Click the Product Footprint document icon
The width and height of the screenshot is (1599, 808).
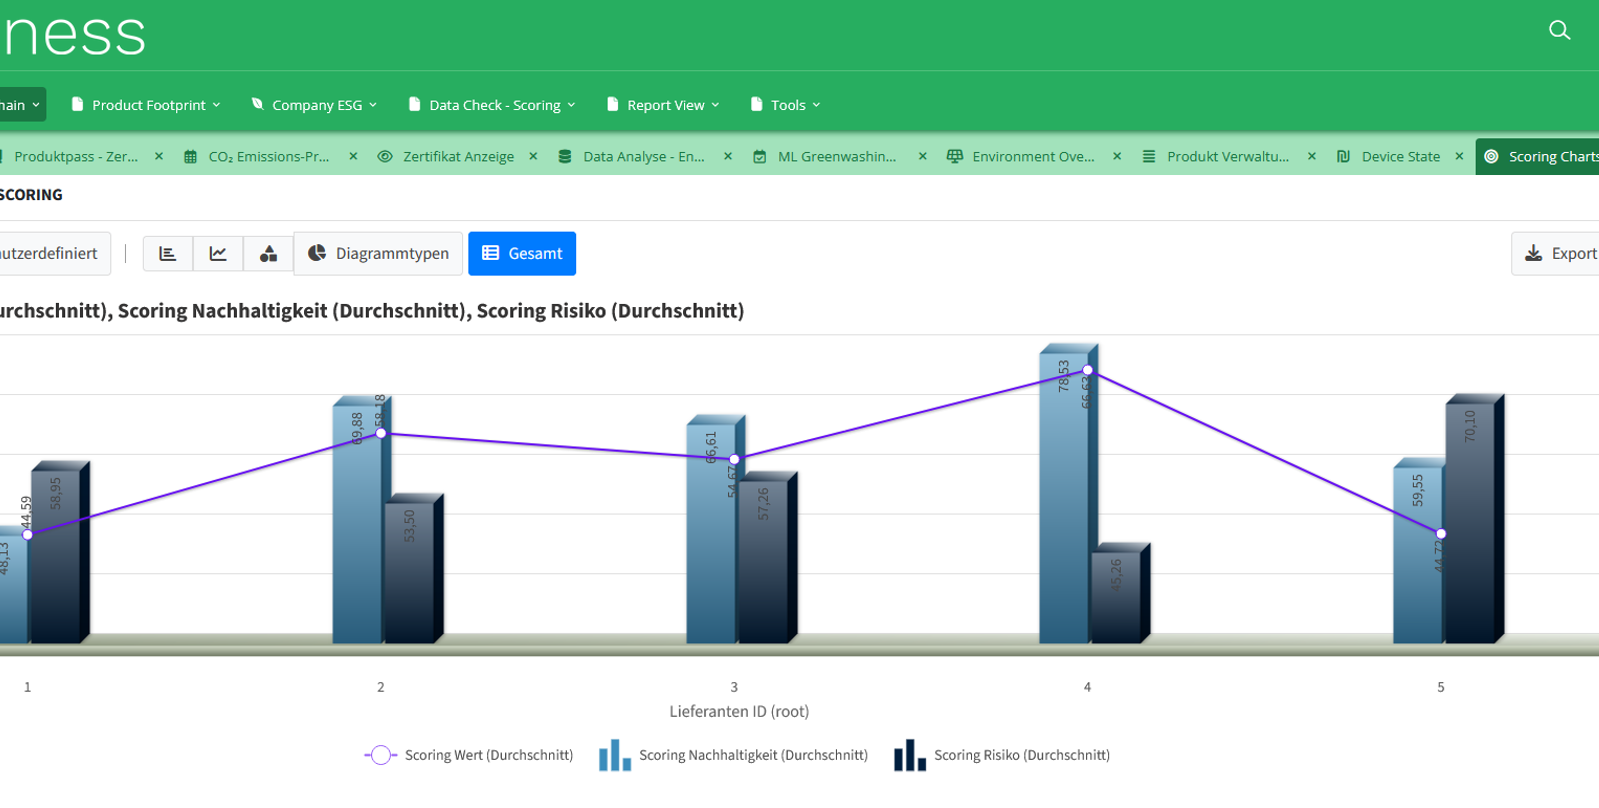tap(77, 104)
